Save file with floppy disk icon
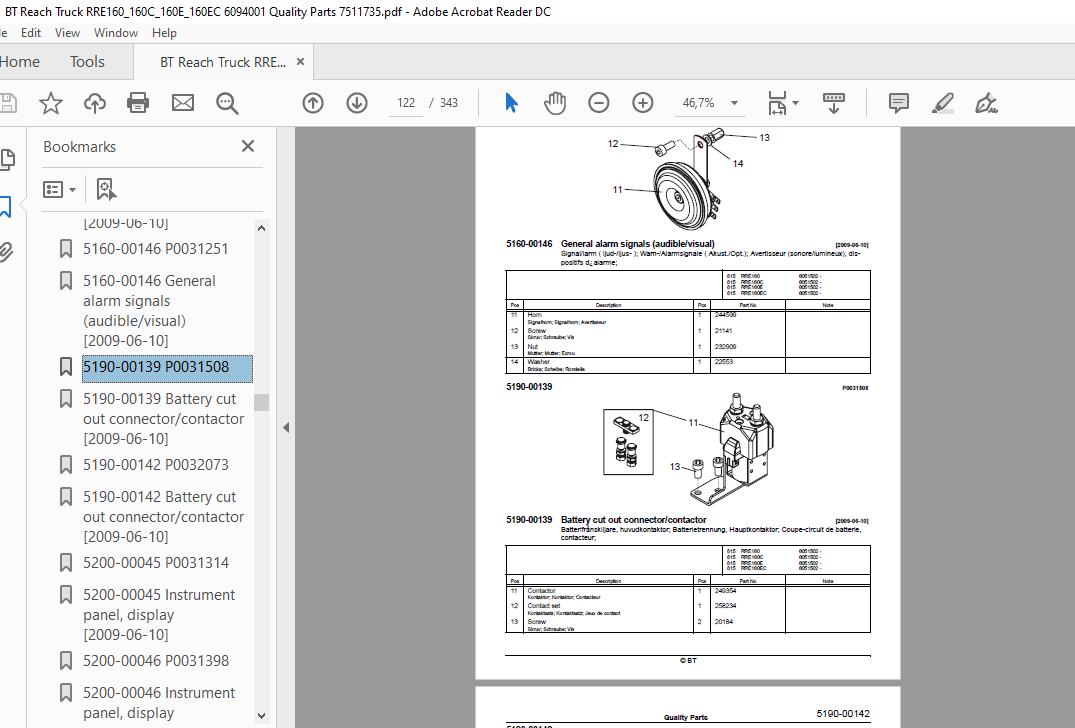Image resolution: width=1075 pixels, height=728 pixels. coord(7,104)
